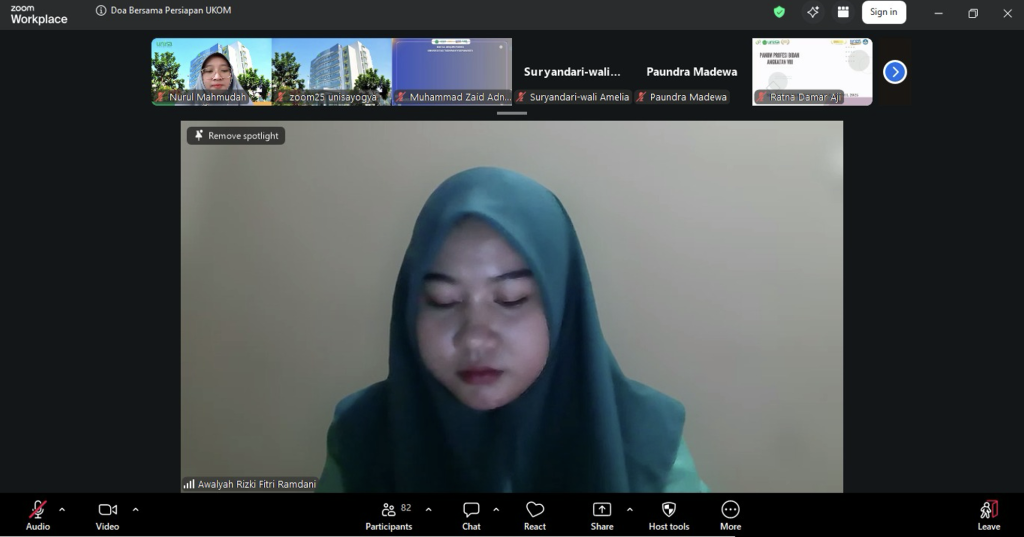Open meeting info icon beside the title

(101, 11)
